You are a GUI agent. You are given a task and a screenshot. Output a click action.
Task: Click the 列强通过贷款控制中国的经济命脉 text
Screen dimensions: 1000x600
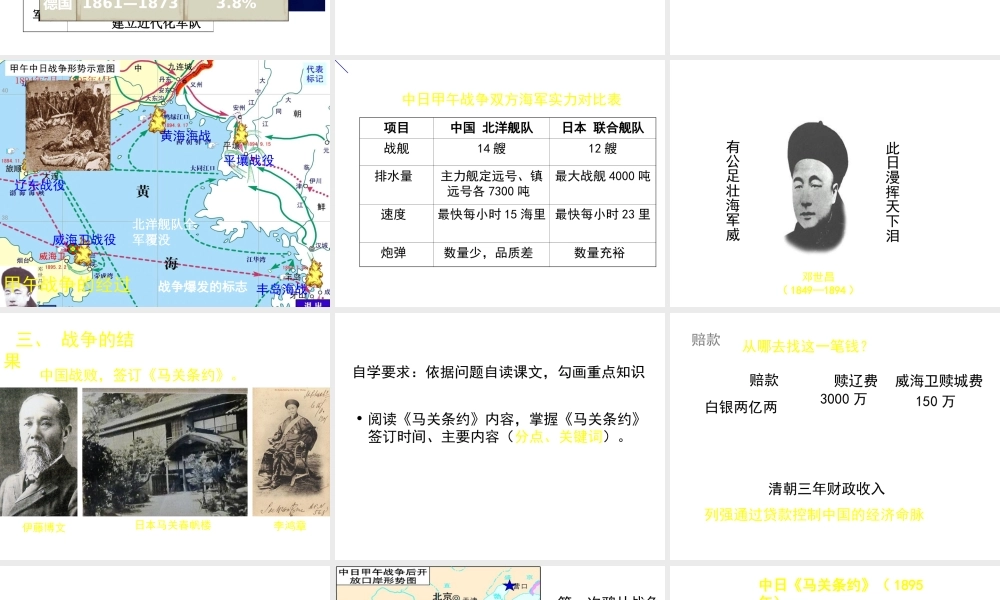(x=814, y=515)
